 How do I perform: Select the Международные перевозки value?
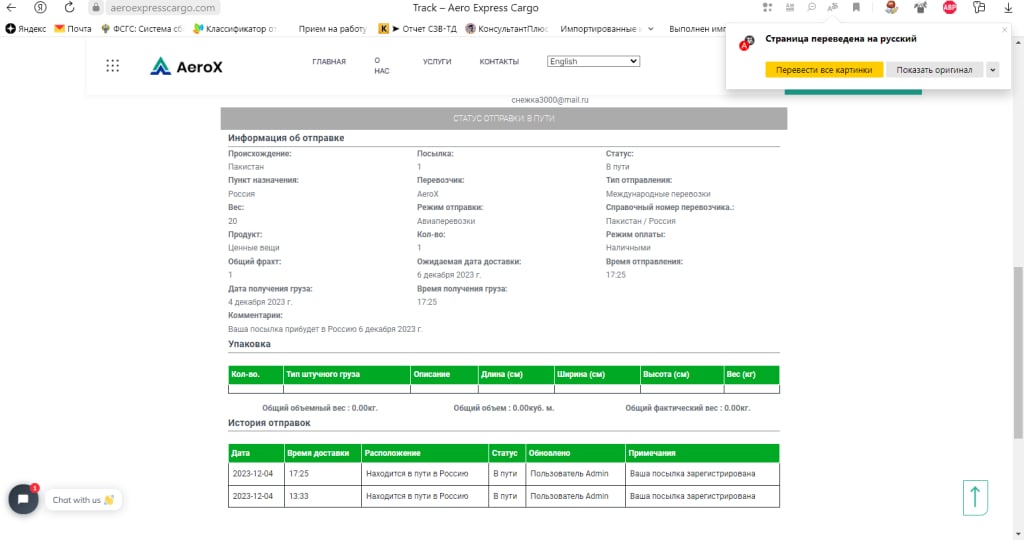[x=658, y=194]
